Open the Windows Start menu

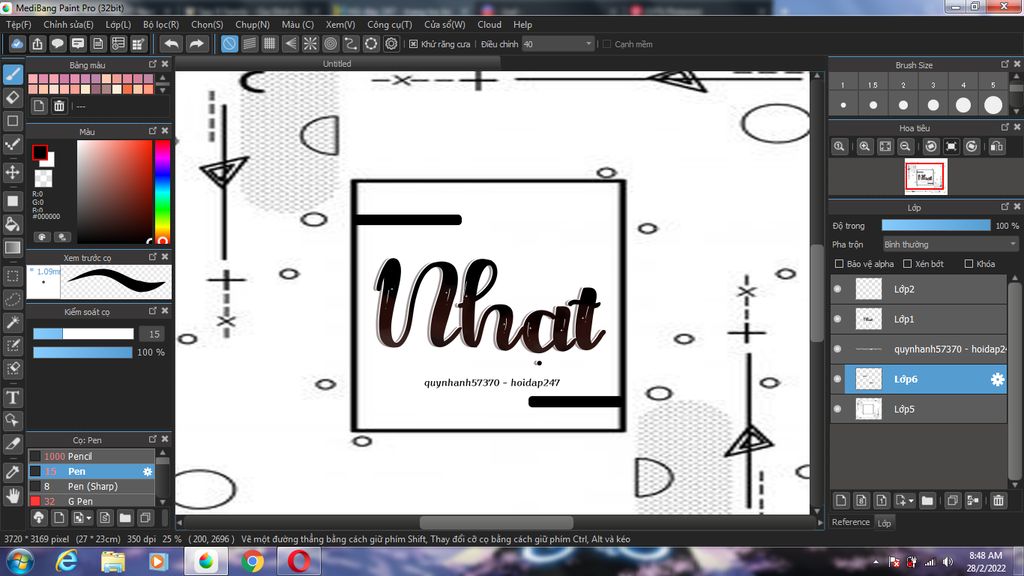click(20, 561)
